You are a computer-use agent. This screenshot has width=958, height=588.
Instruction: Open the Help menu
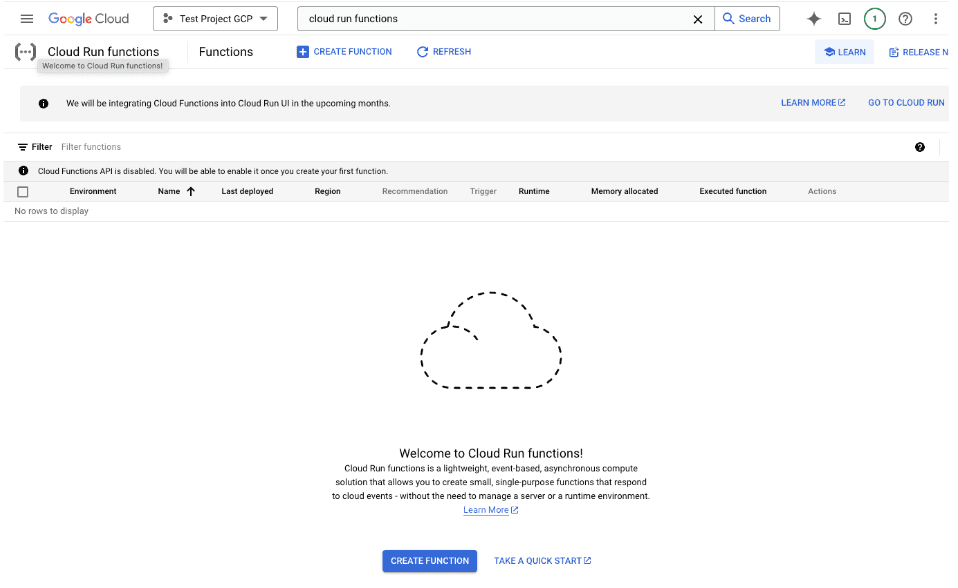905,18
